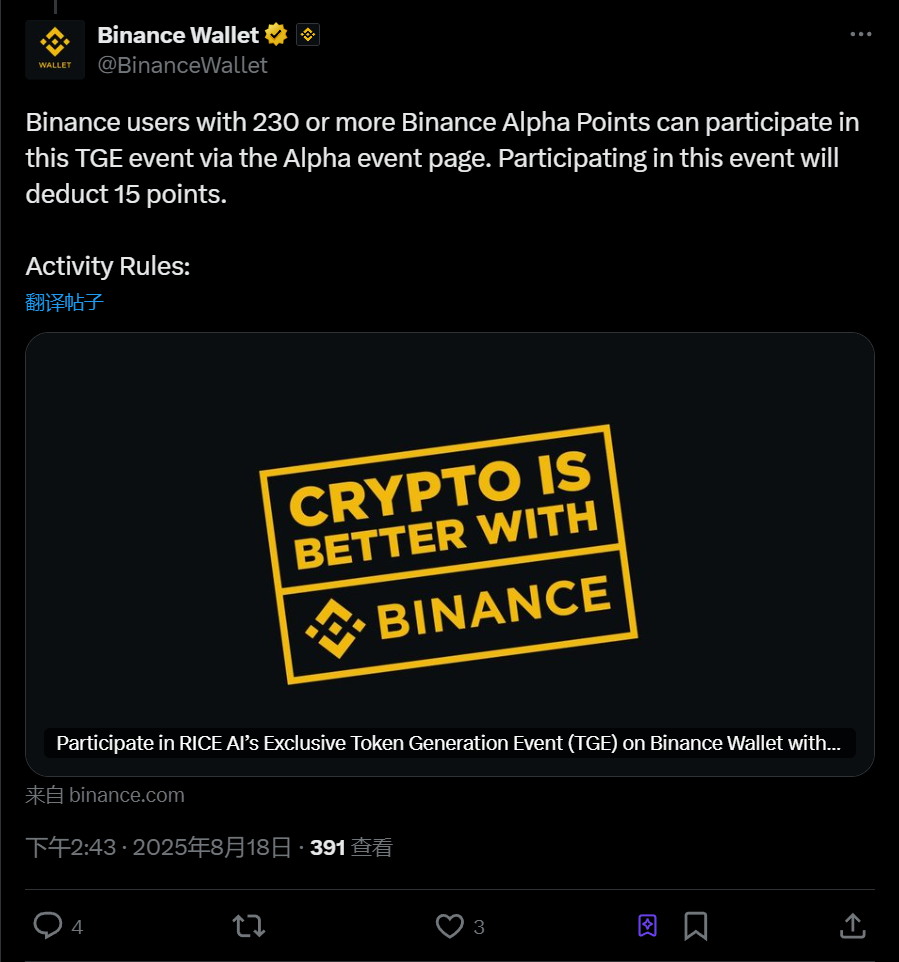This screenshot has width=899, height=962.
Task: Click the 391 查看 view count
Action: coord(351,848)
